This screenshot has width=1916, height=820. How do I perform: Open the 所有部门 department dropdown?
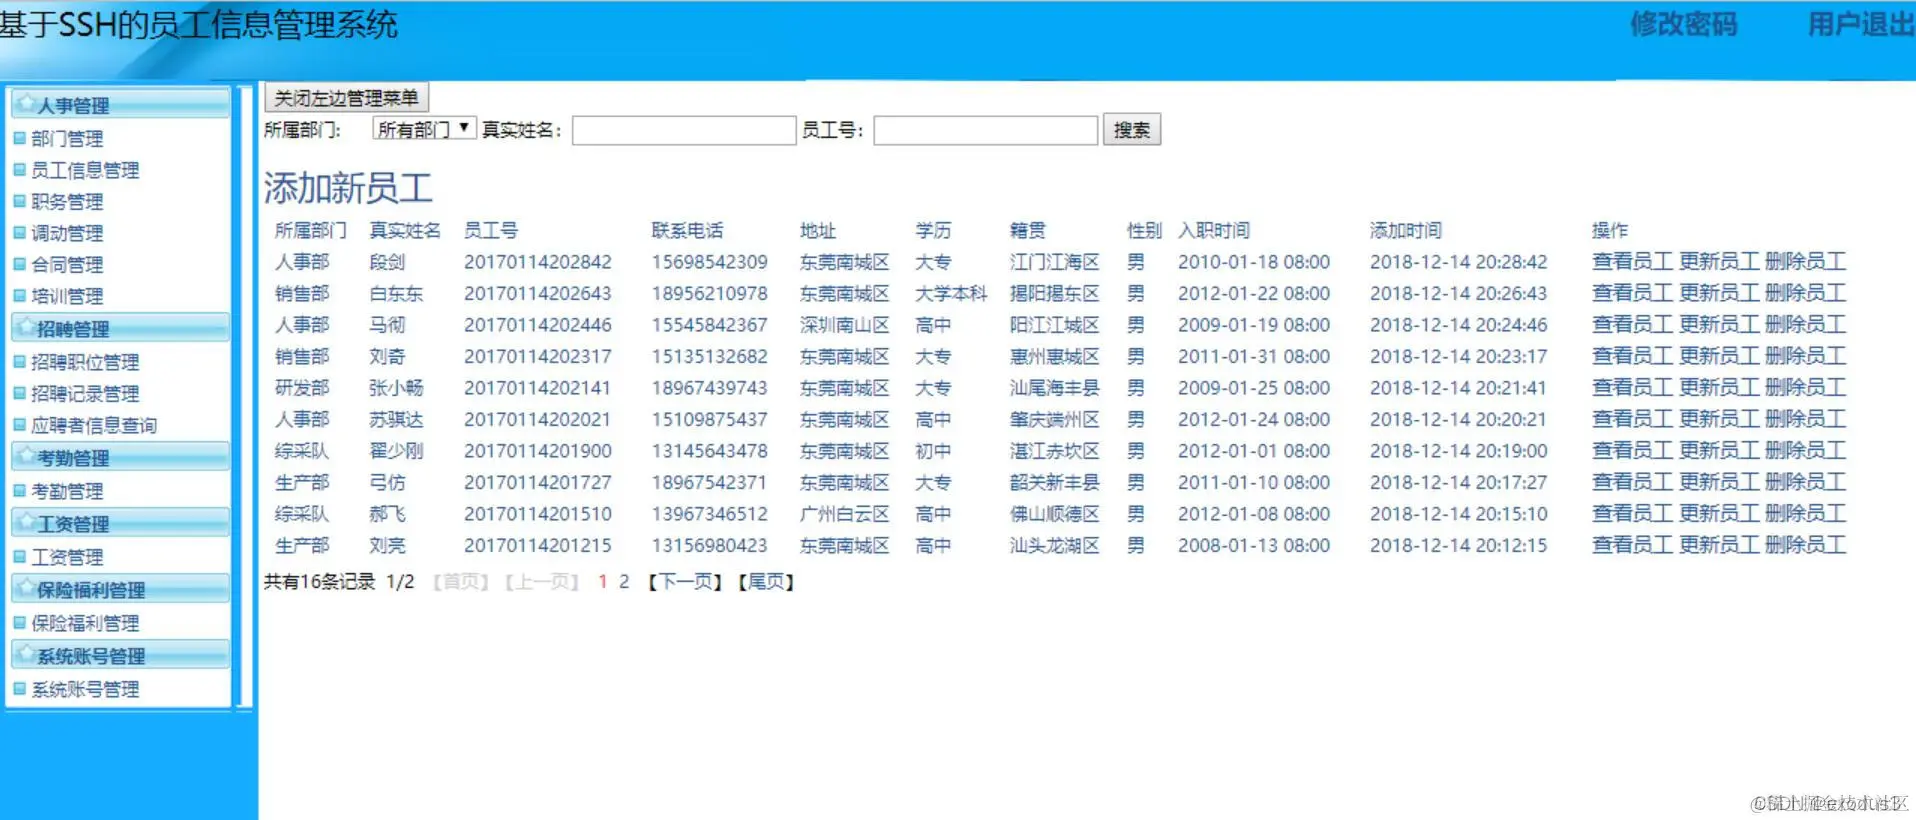424,129
